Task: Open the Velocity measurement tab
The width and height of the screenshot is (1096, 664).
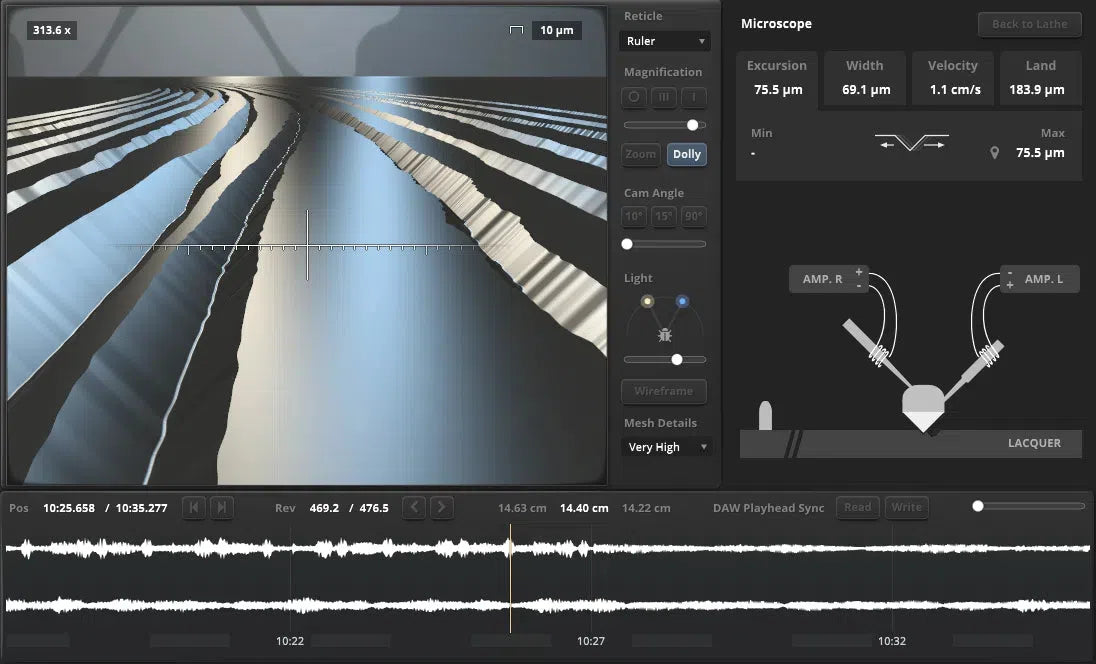Action: (952, 78)
